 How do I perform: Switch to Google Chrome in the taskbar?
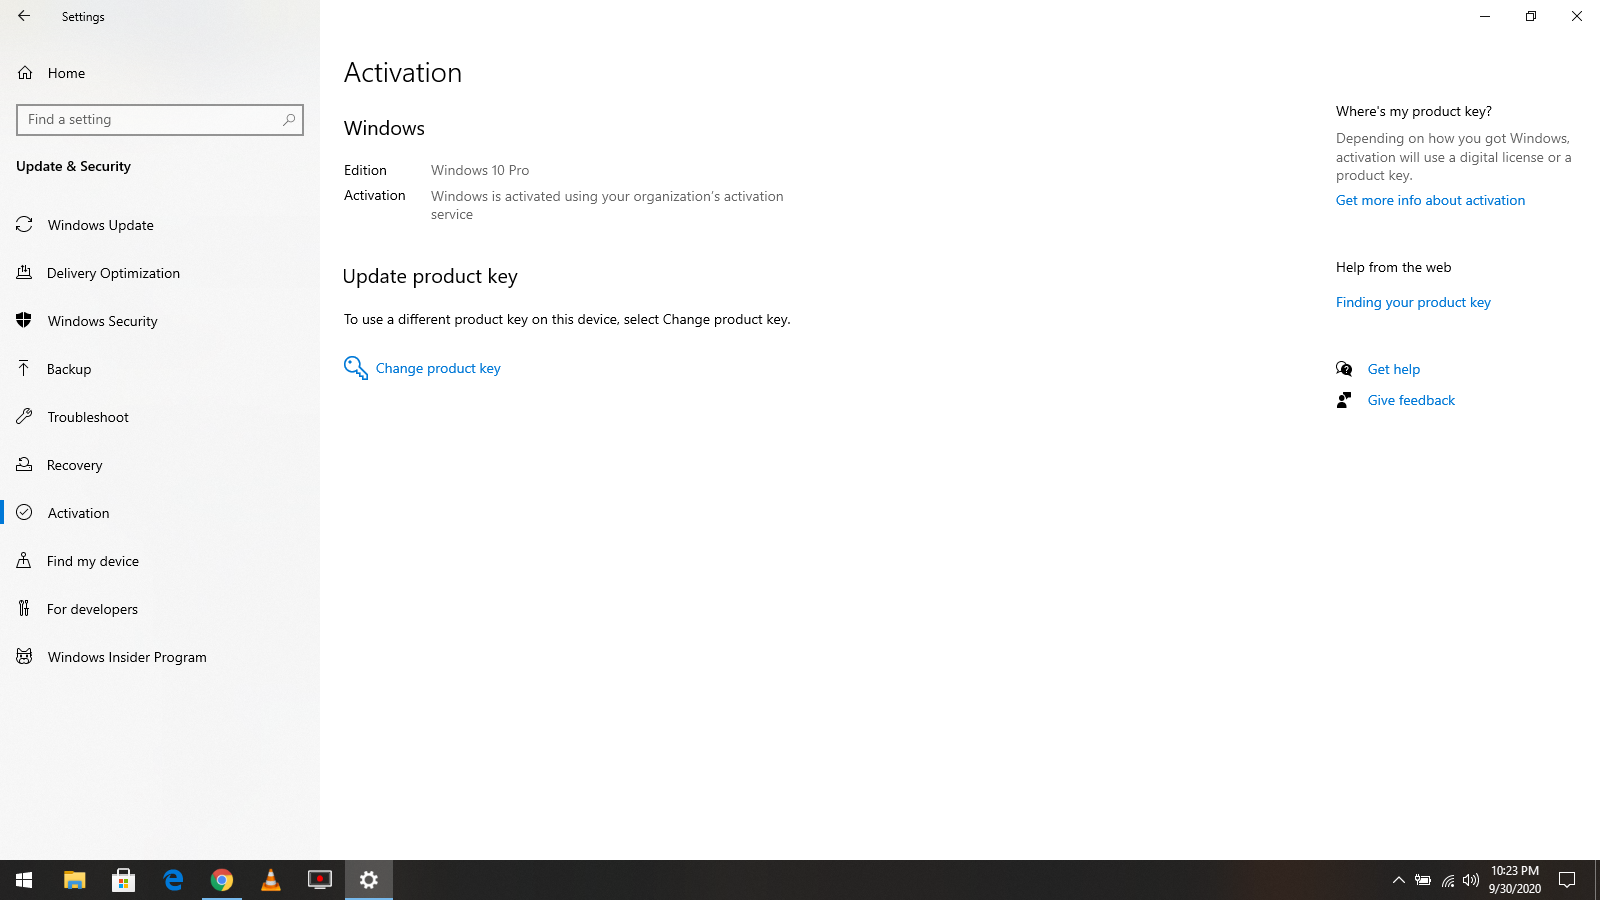(222, 880)
